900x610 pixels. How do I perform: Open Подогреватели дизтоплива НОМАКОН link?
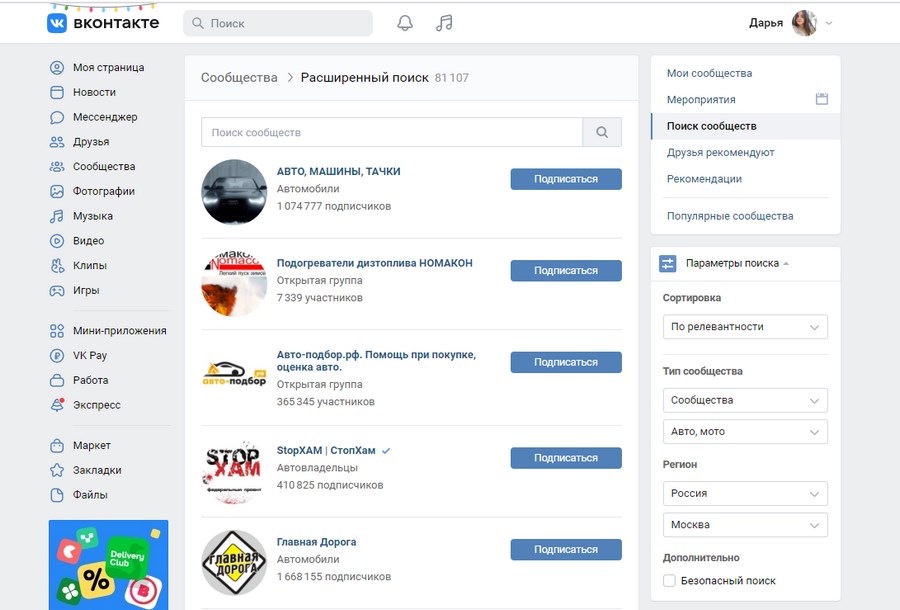375,263
